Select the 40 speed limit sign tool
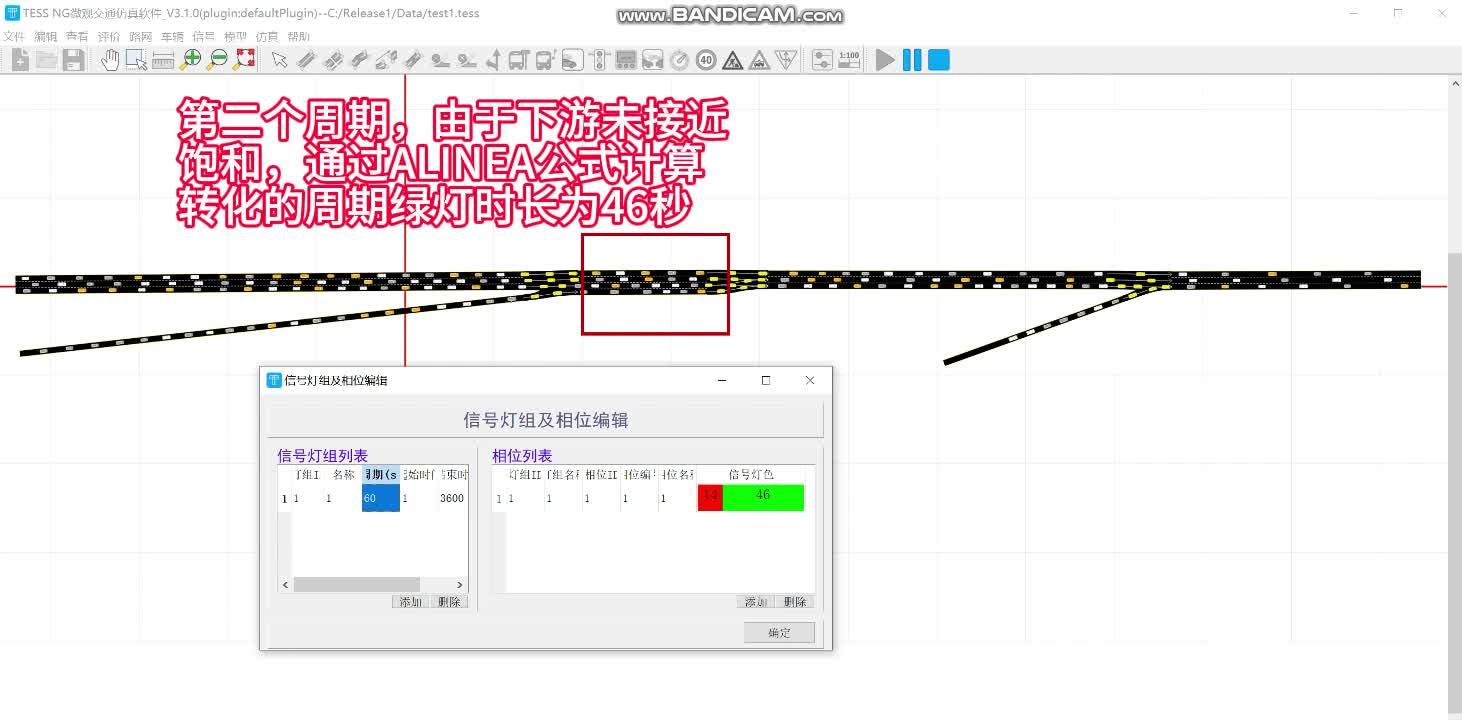The image size is (1462, 720). pyautogui.click(x=706, y=59)
